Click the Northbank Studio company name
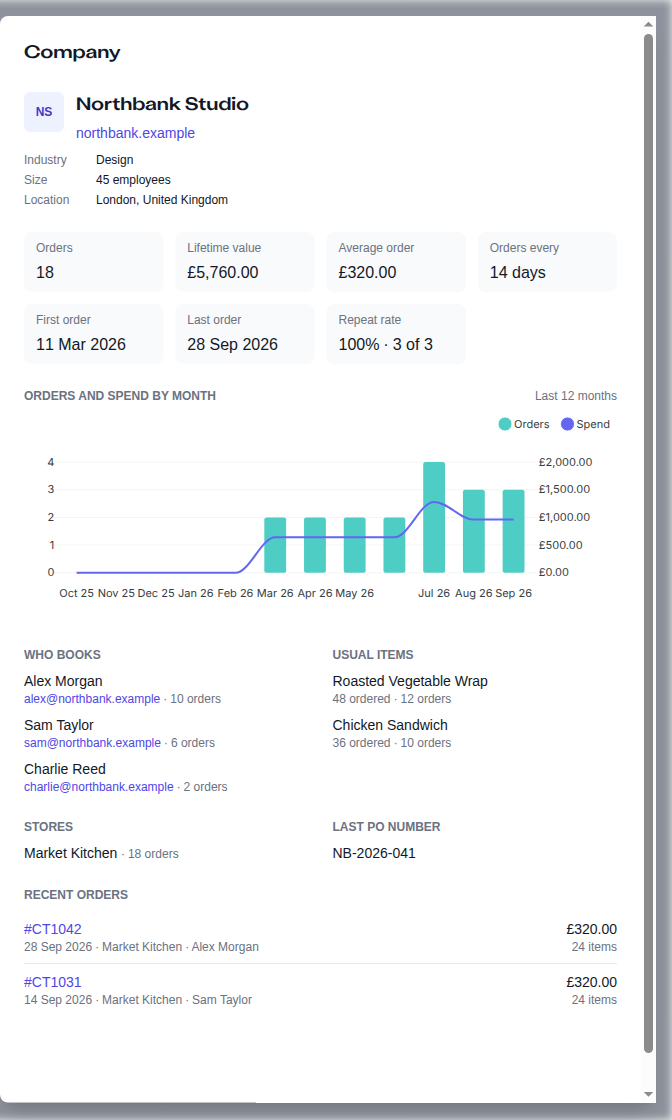672x1120 pixels. pyautogui.click(x=162, y=104)
